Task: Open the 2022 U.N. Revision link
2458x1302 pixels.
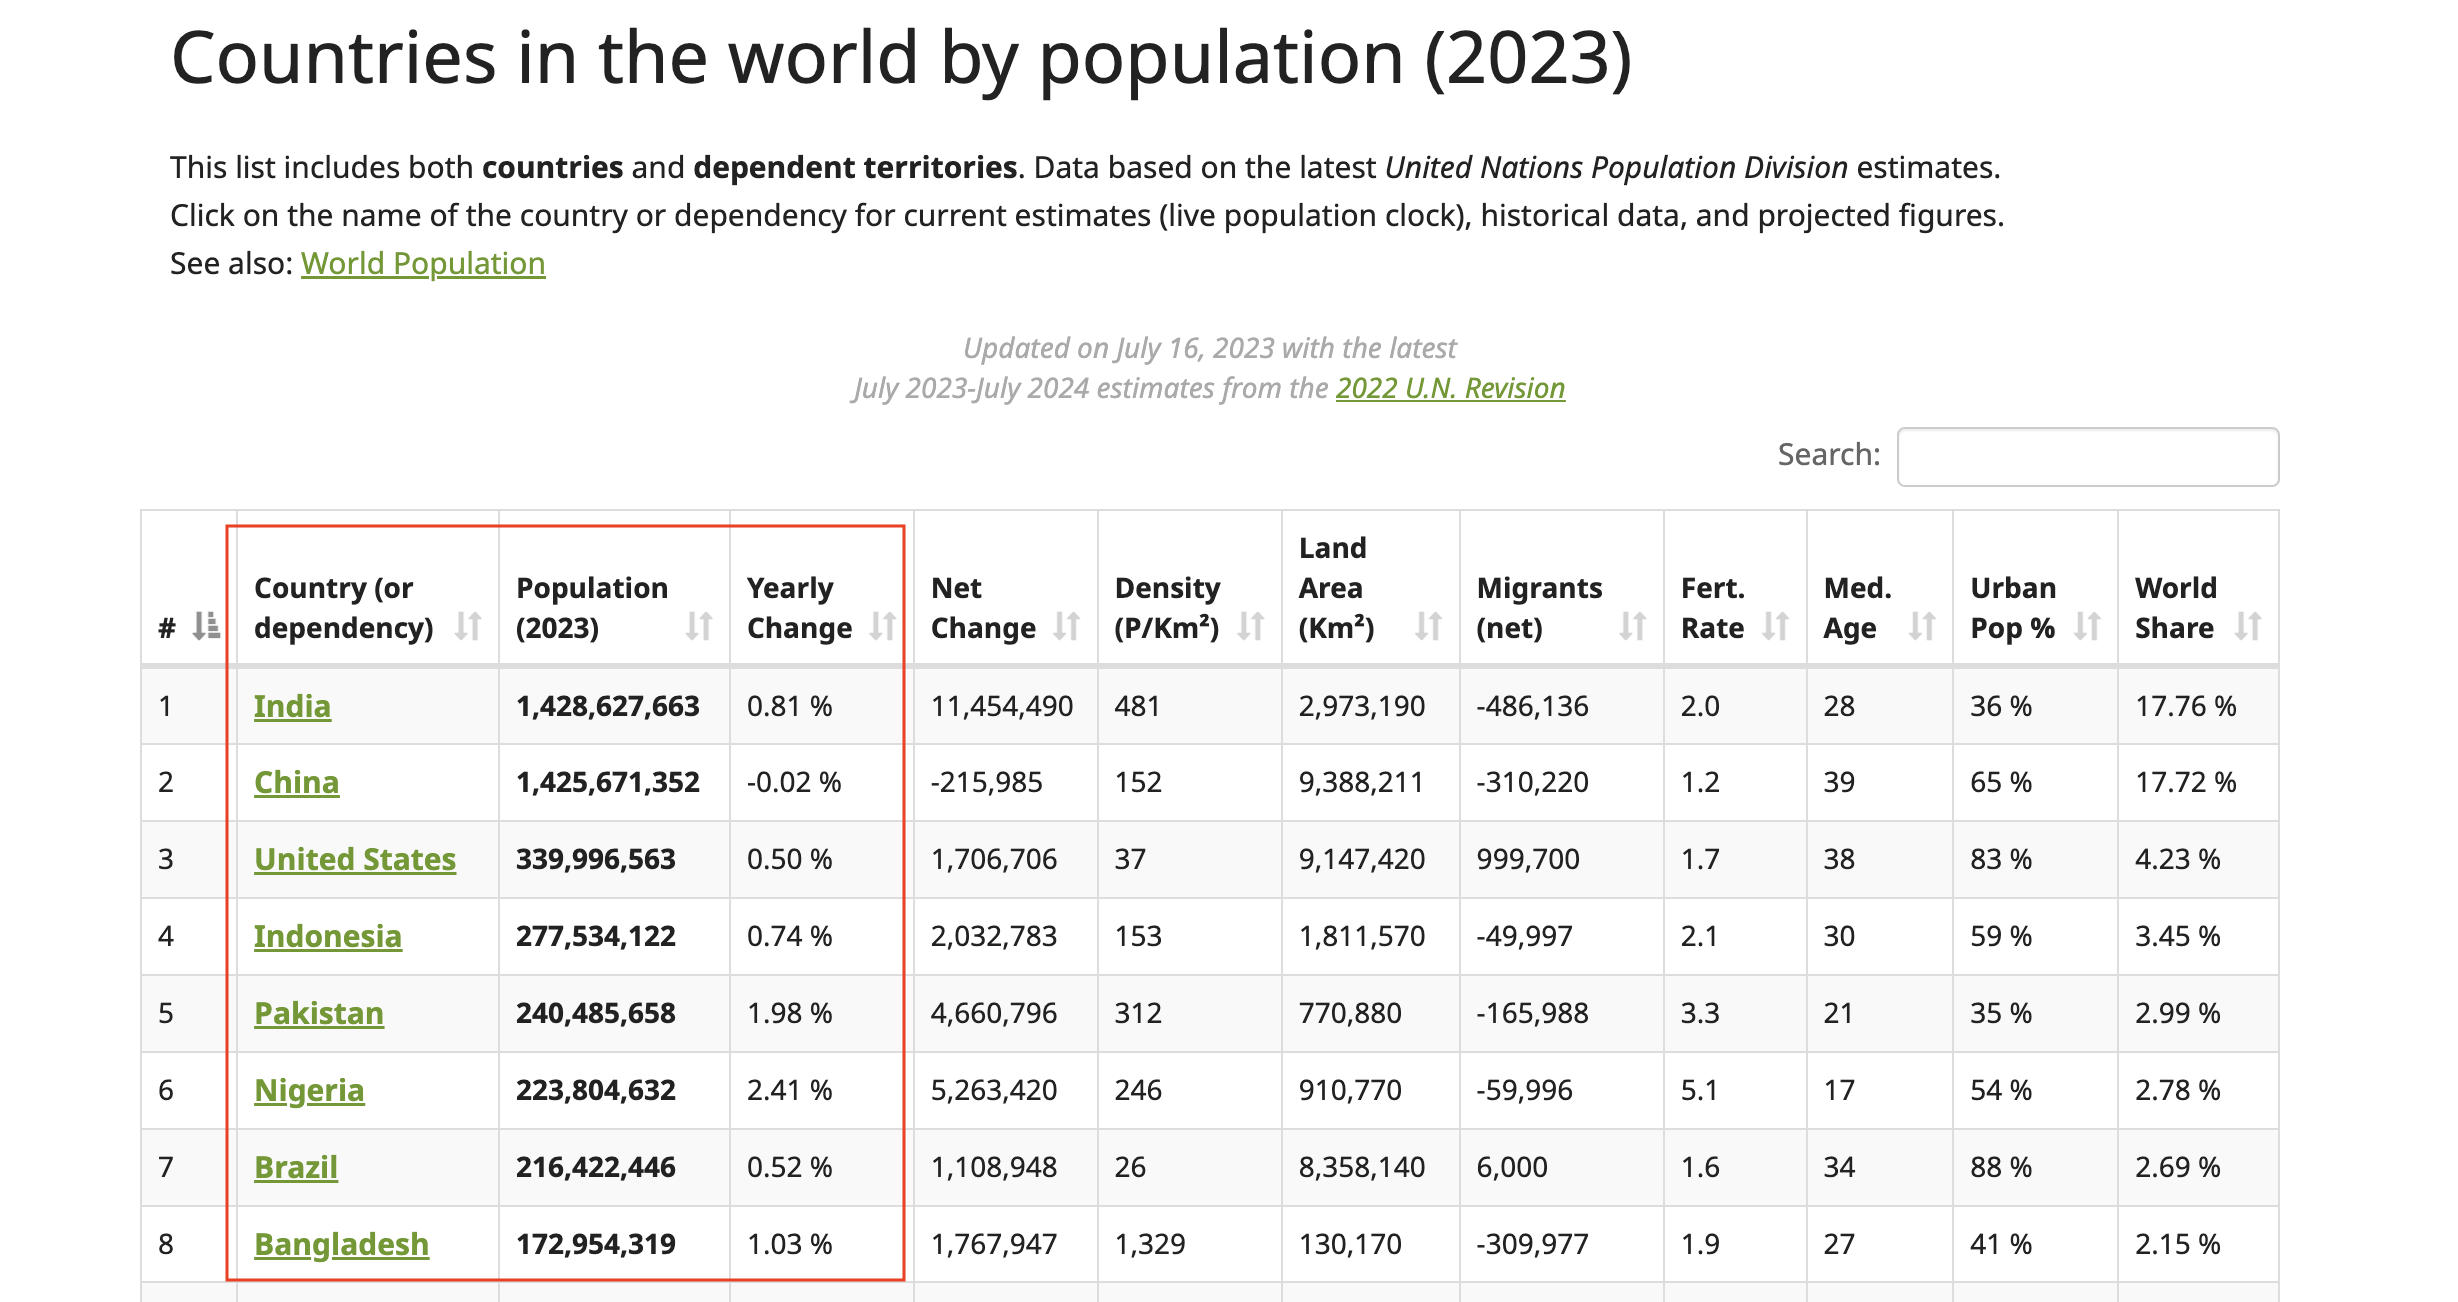Action: tap(1450, 388)
